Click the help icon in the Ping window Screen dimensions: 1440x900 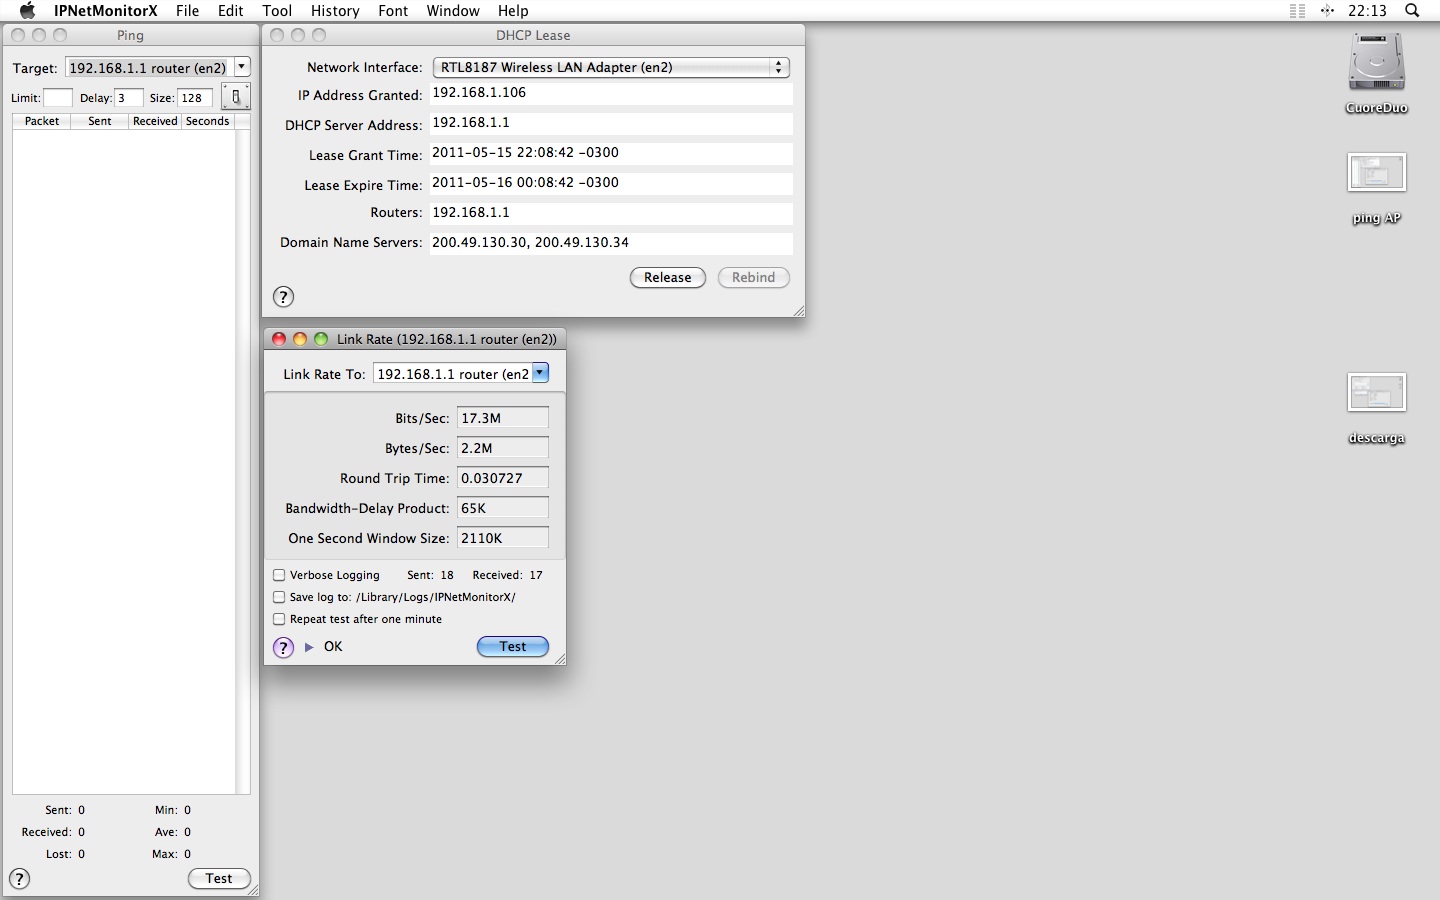click(x=19, y=878)
